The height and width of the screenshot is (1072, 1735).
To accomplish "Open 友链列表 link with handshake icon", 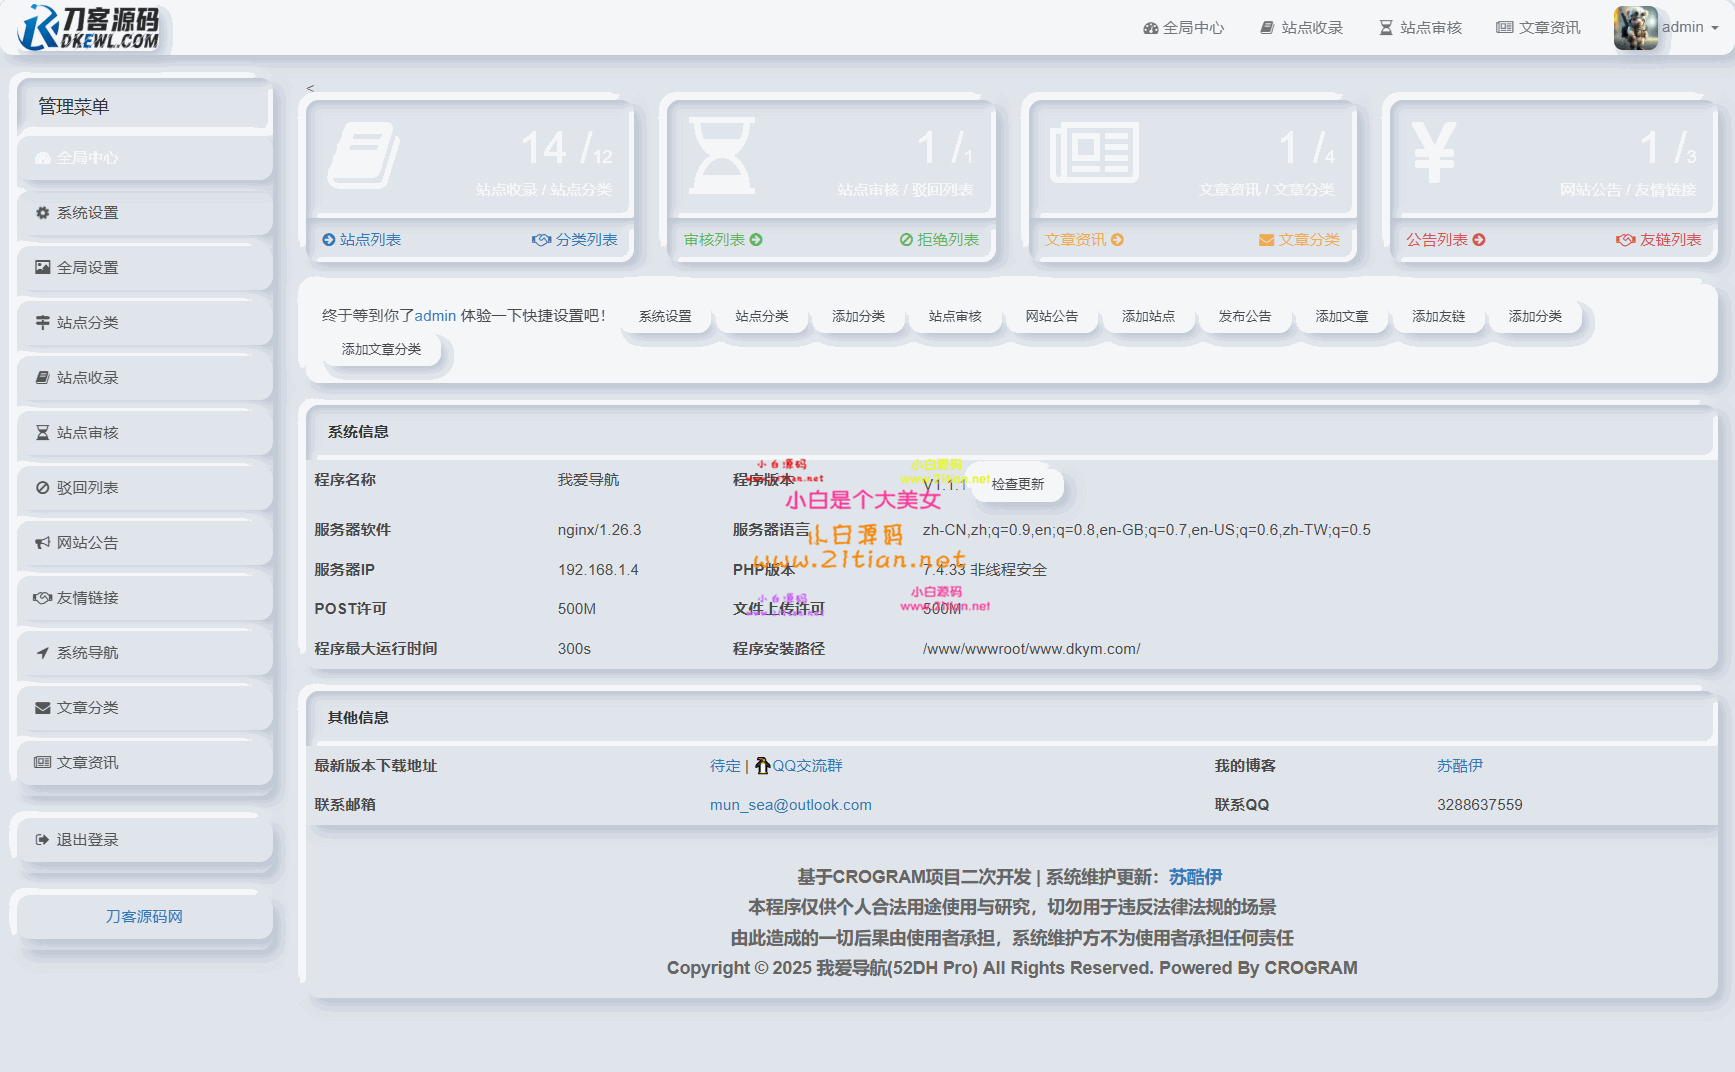I will pyautogui.click(x=1658, y=240).
